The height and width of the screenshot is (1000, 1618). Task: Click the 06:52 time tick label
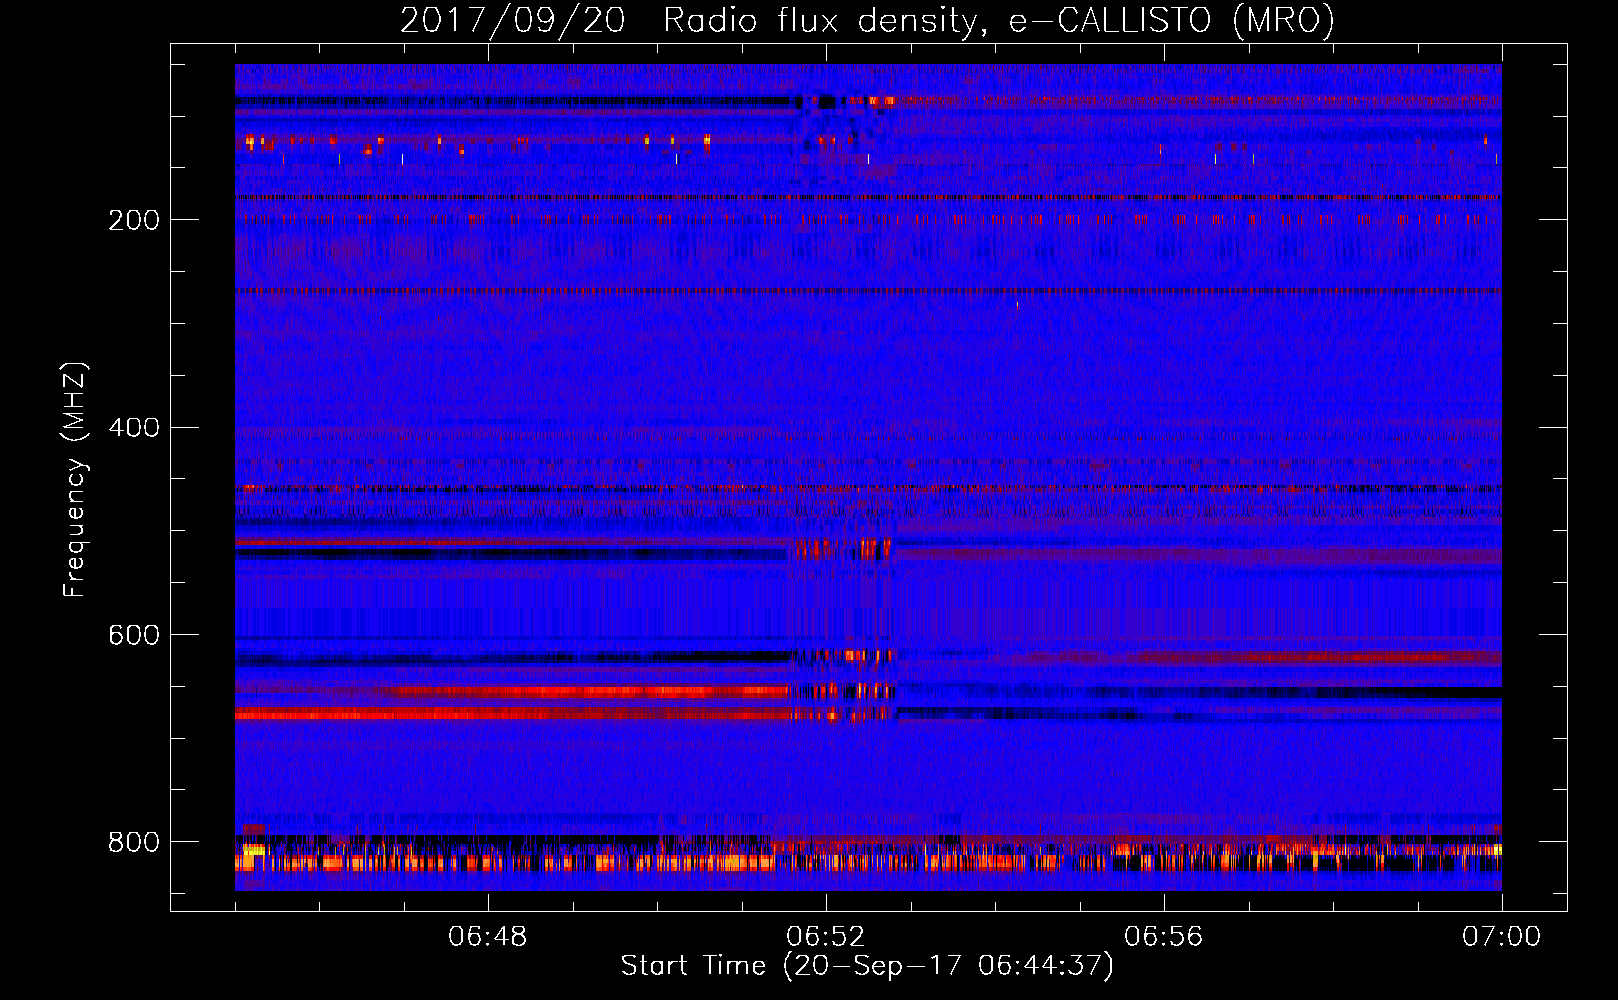point(826,936)
